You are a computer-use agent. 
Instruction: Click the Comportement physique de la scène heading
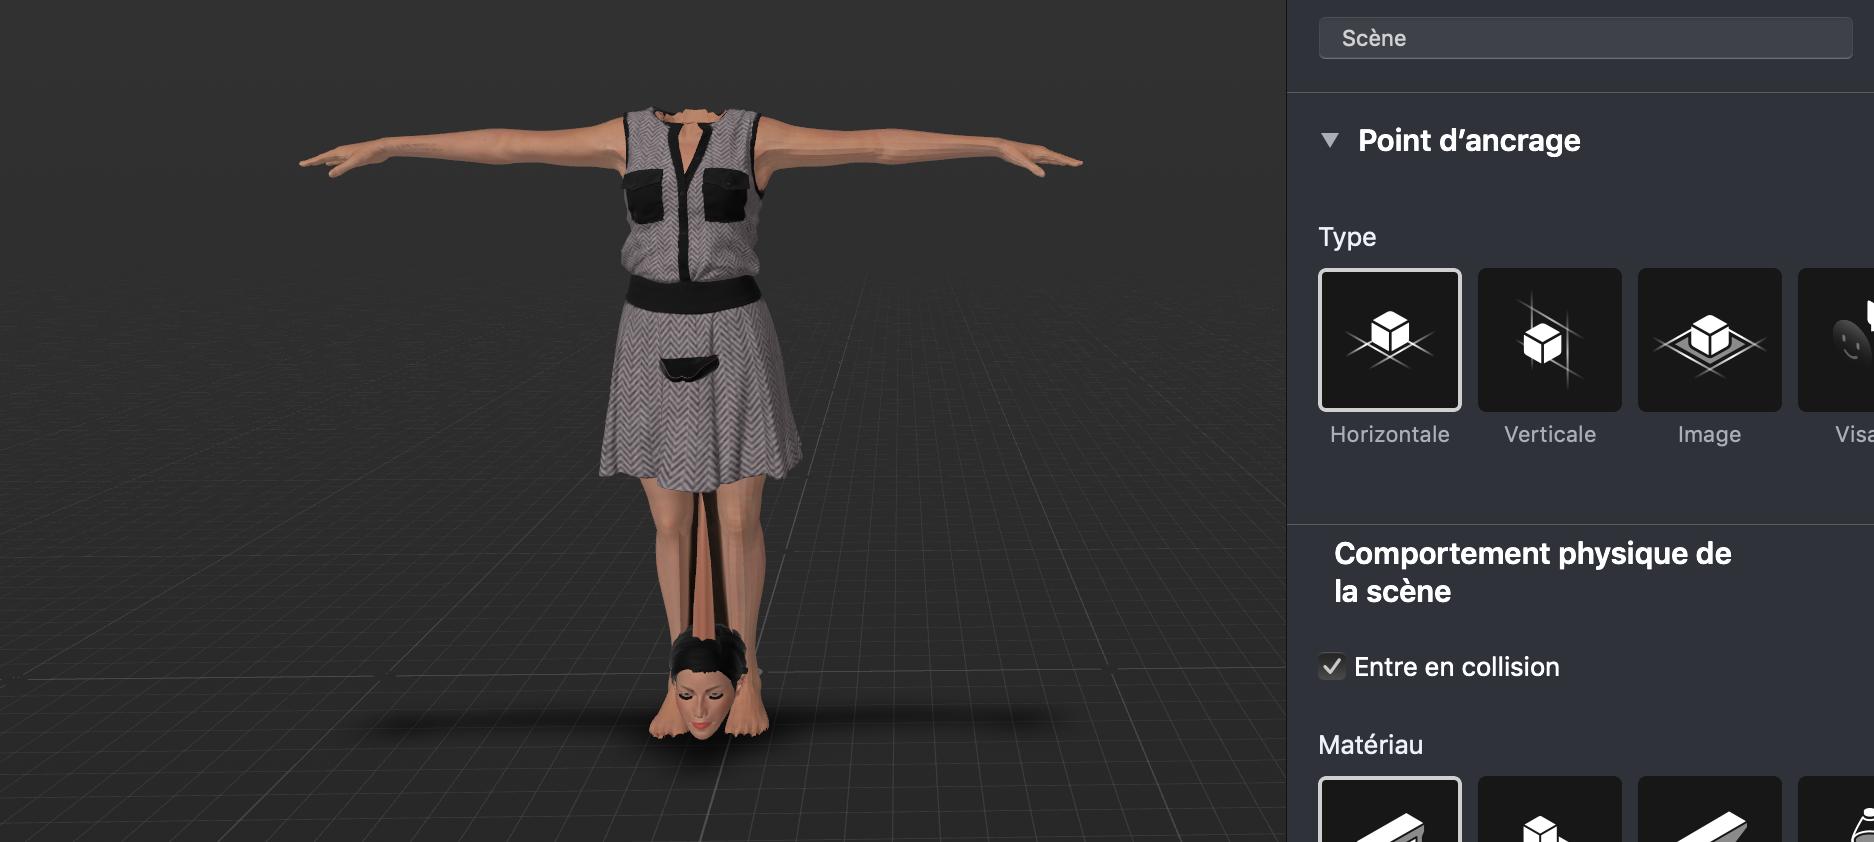coord(1533,572)
